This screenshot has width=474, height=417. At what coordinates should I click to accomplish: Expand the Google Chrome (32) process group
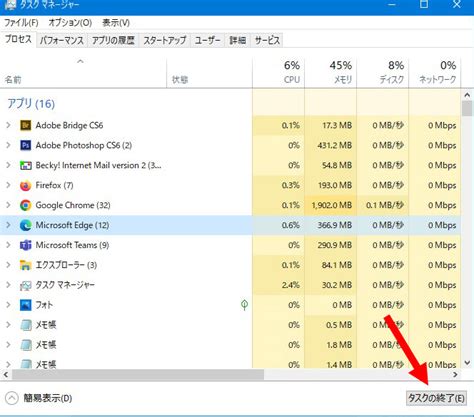tap(8, 205)
